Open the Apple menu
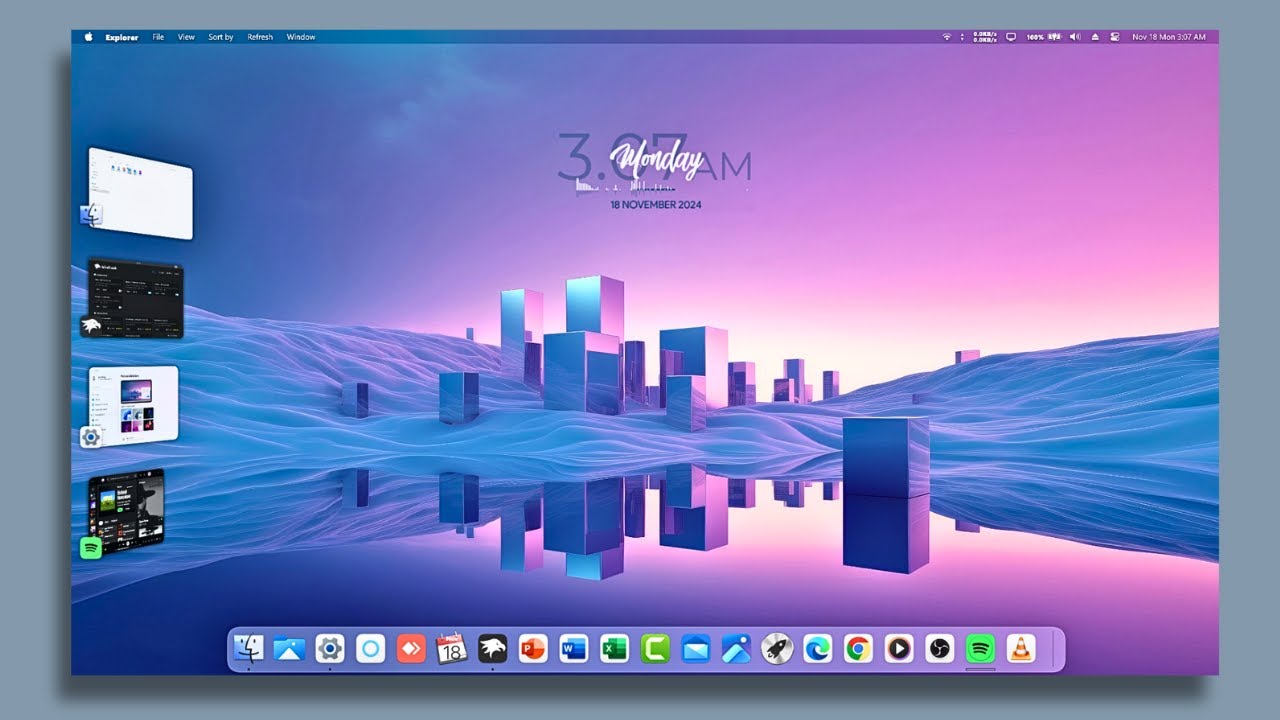The height and width of the screenshot is (720, 1280). click(x=88, y=36)
